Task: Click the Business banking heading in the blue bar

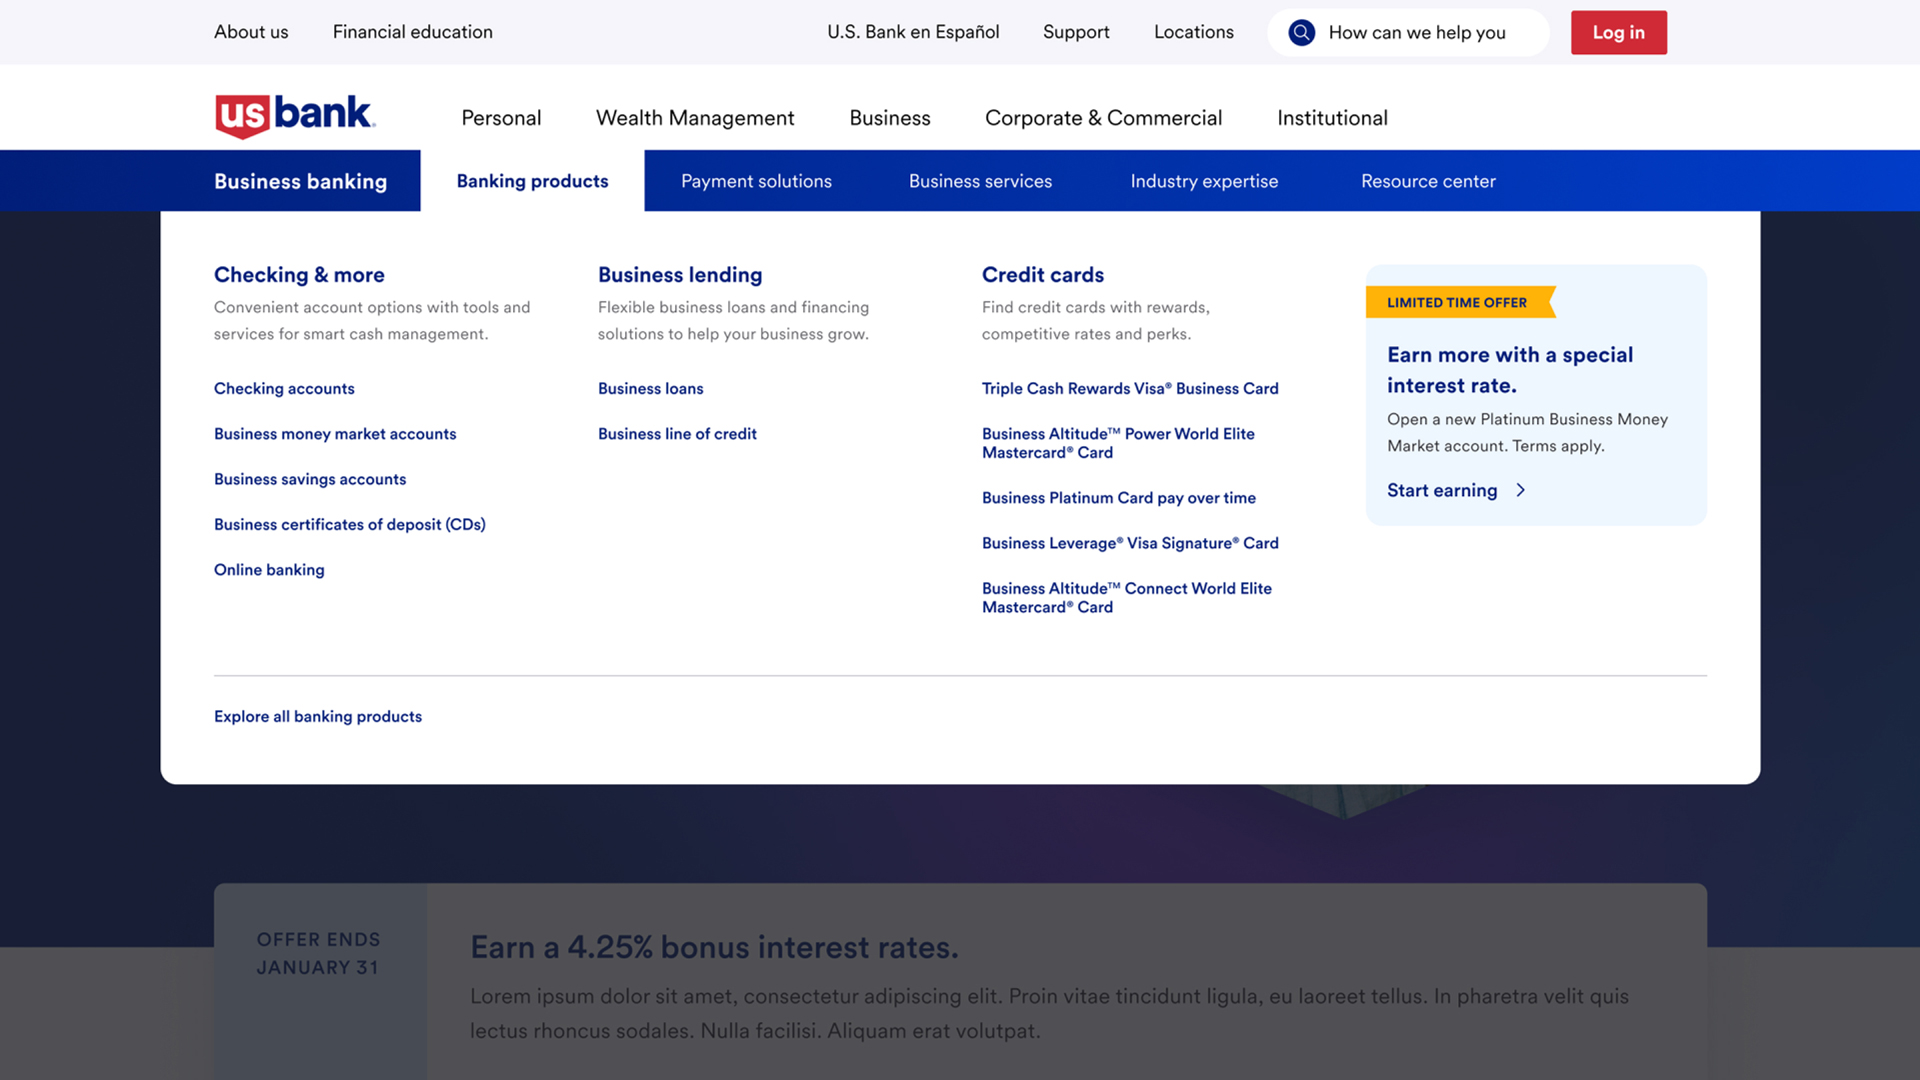Action: point(300,181)
